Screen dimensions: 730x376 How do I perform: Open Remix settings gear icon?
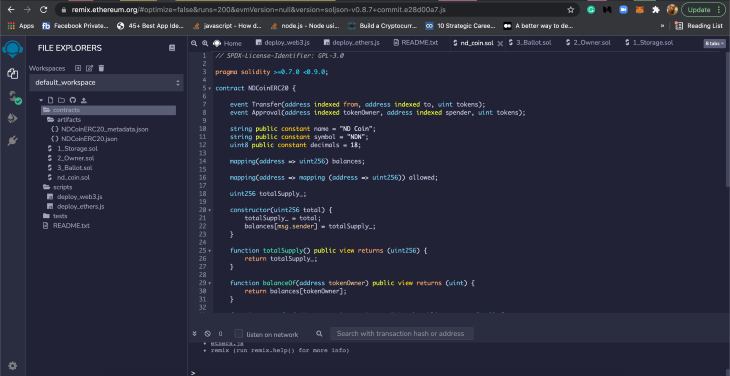tap(13, 366)
